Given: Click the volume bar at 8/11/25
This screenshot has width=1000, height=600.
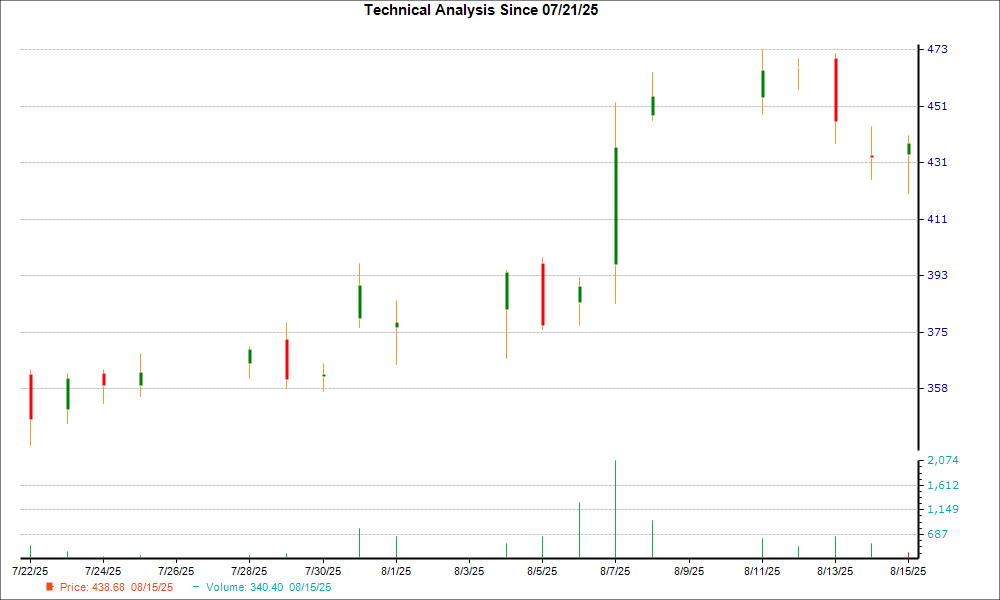Looking at the screenshot, I should (x=762, y=548).
